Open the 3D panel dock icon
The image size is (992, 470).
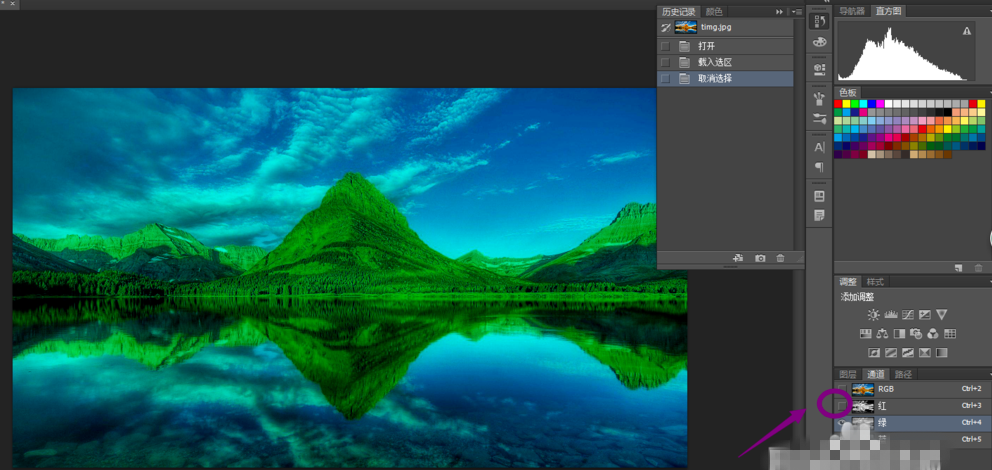820,68
